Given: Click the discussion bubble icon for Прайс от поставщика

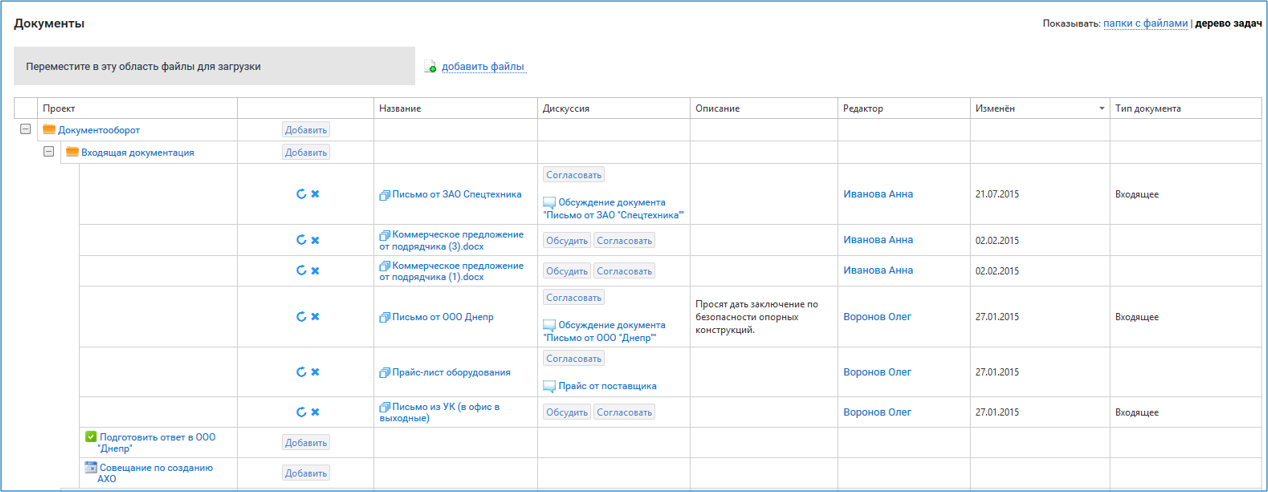Looking at the screenshot, I should [549, 386].
